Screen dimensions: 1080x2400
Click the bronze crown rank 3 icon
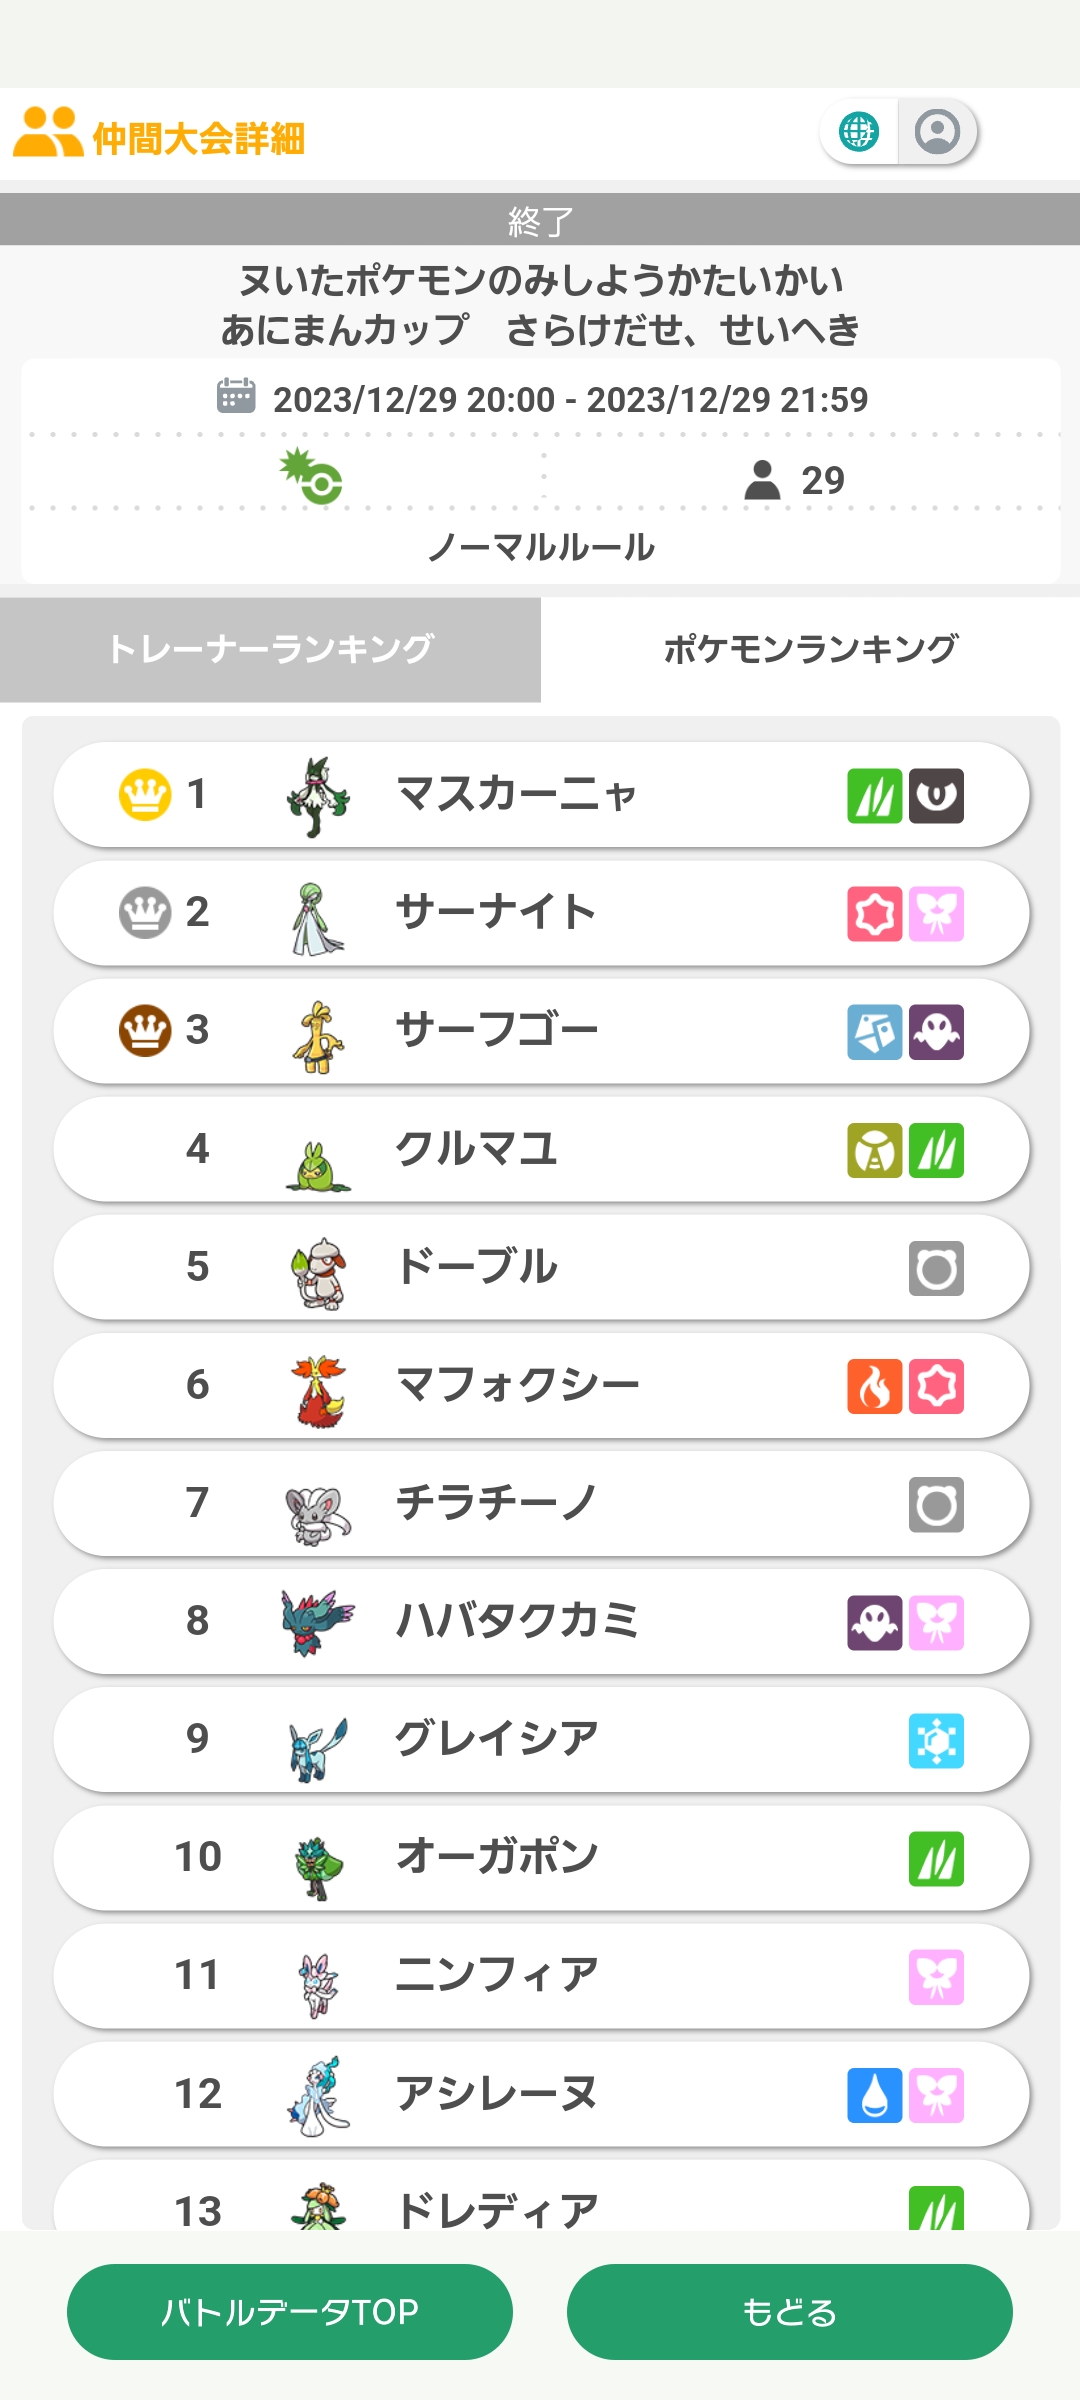point(145,1030)
